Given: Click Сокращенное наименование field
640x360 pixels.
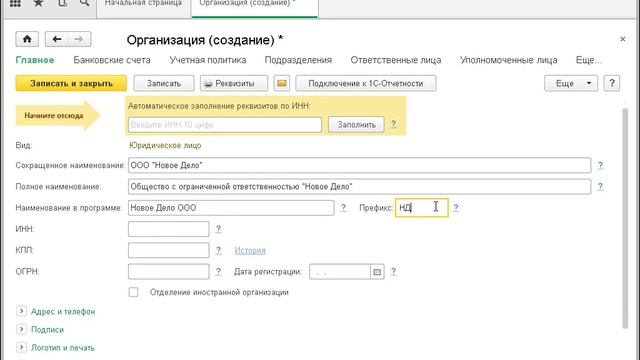Looking at the screenshot, I should click(x=360, y=165).
